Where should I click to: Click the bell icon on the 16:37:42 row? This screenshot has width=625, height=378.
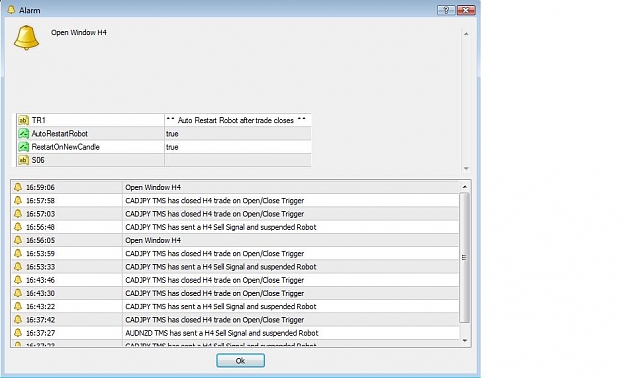pos(18,319)
